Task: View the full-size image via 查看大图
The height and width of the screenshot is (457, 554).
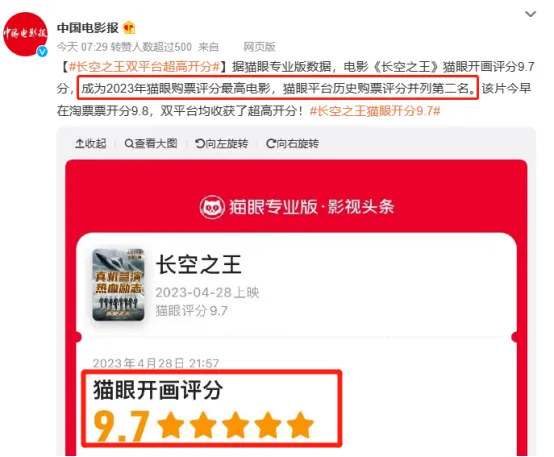Action: coord(151,143)
